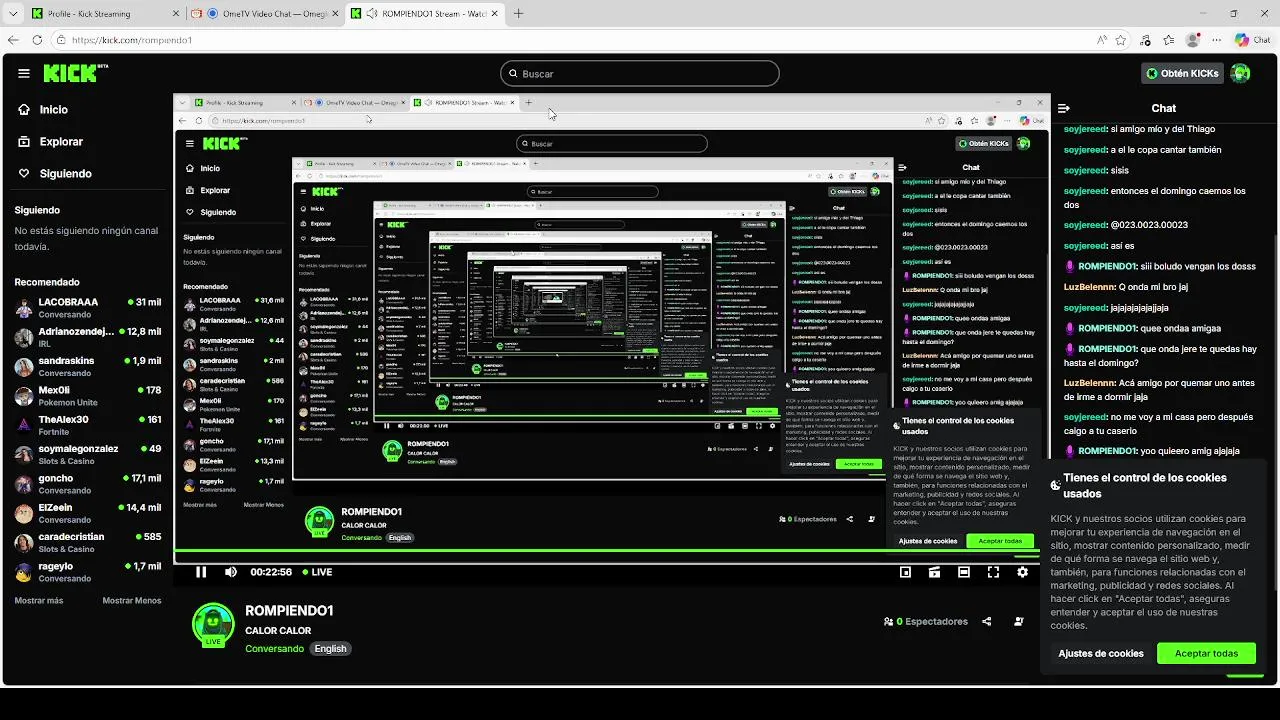The height and width of the screenshot is (720, 1280).
Task: Pause the live stream playback
Action: point(201,572)
